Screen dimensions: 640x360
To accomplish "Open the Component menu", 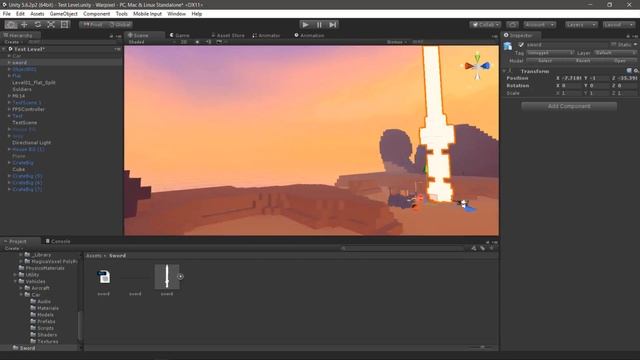I will [96, 14].
